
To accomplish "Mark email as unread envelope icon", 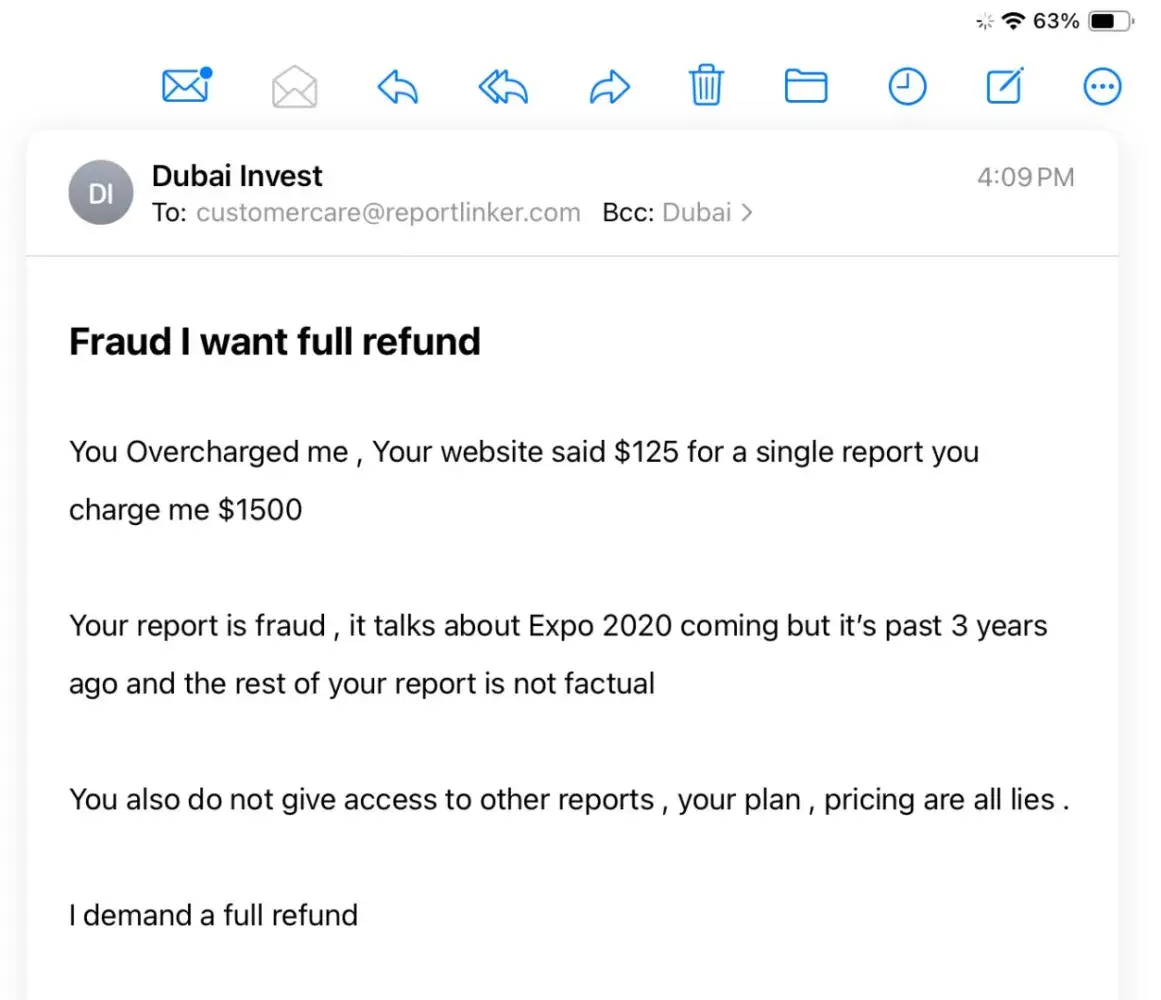I will point(186,87).
